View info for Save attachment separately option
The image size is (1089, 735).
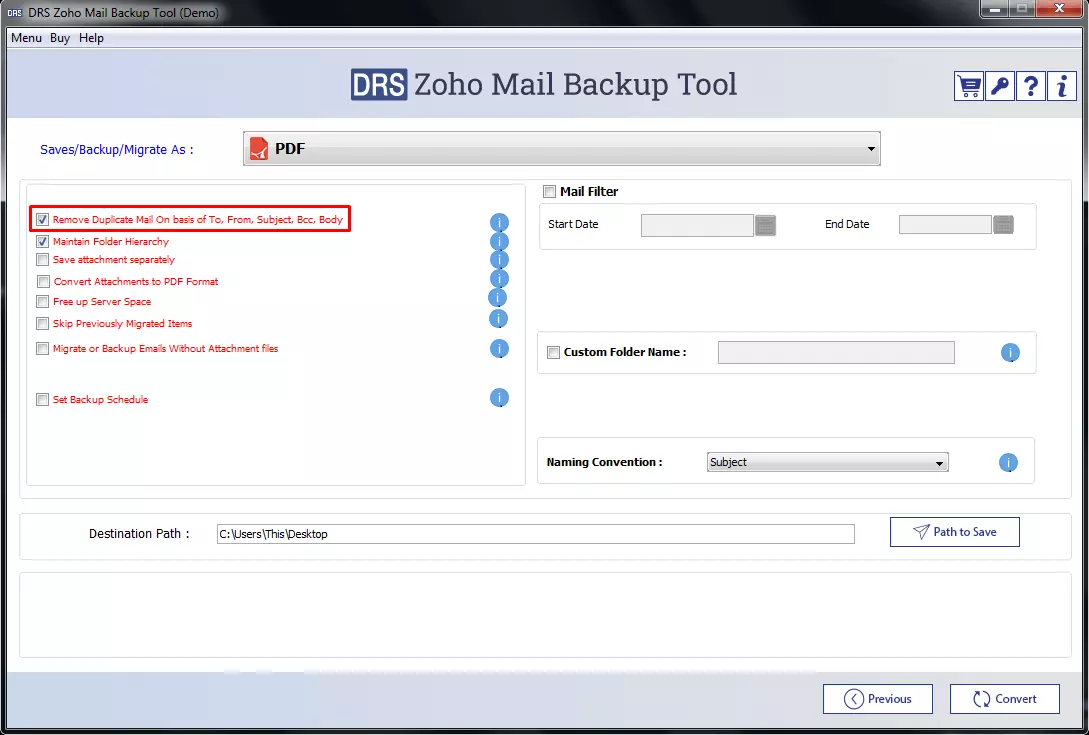499,259
